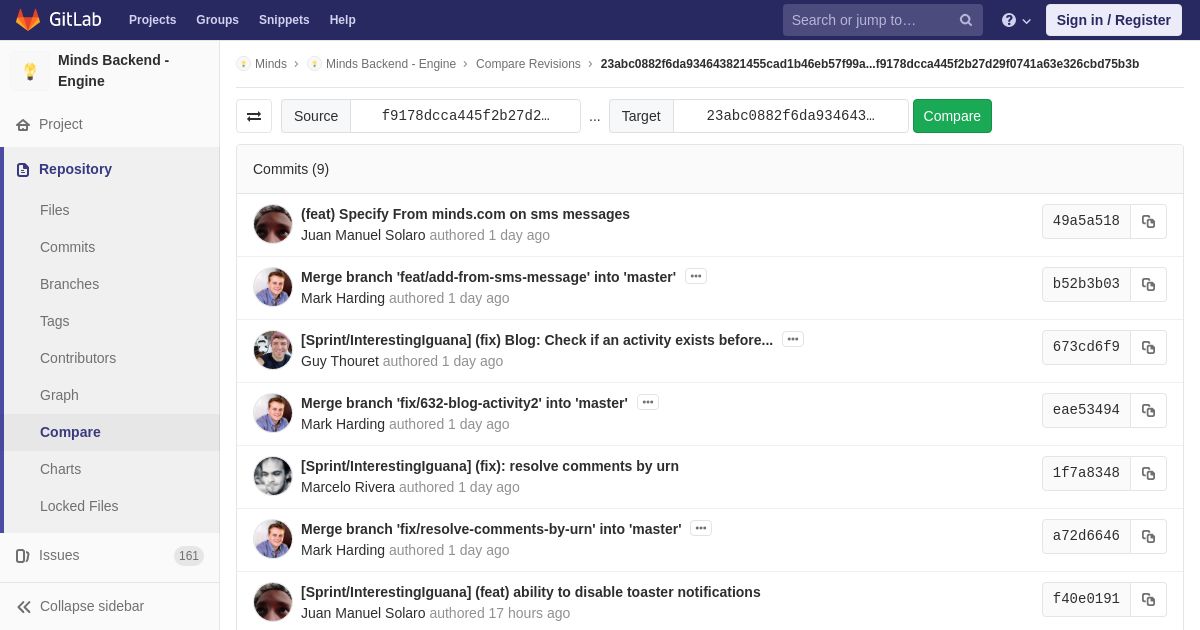Open the Minds Backend - Engine breadcrumb link
This screenshot has width=1200, height=630.
coord(391,64)
